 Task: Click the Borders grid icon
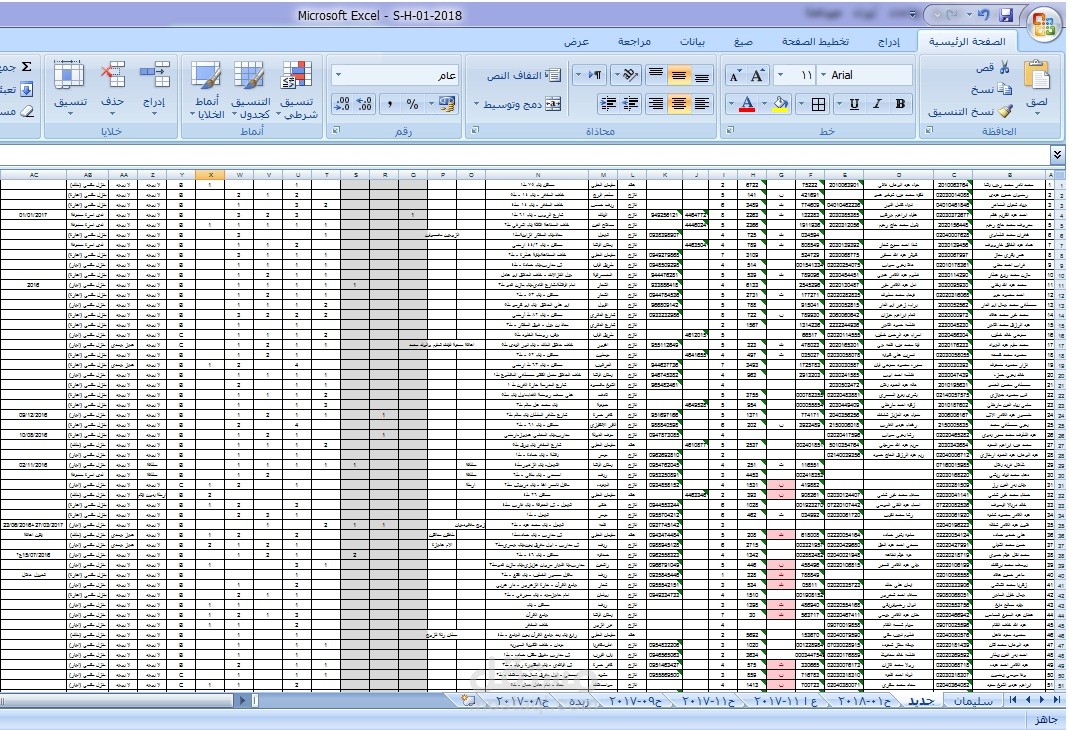coord(819,104)
